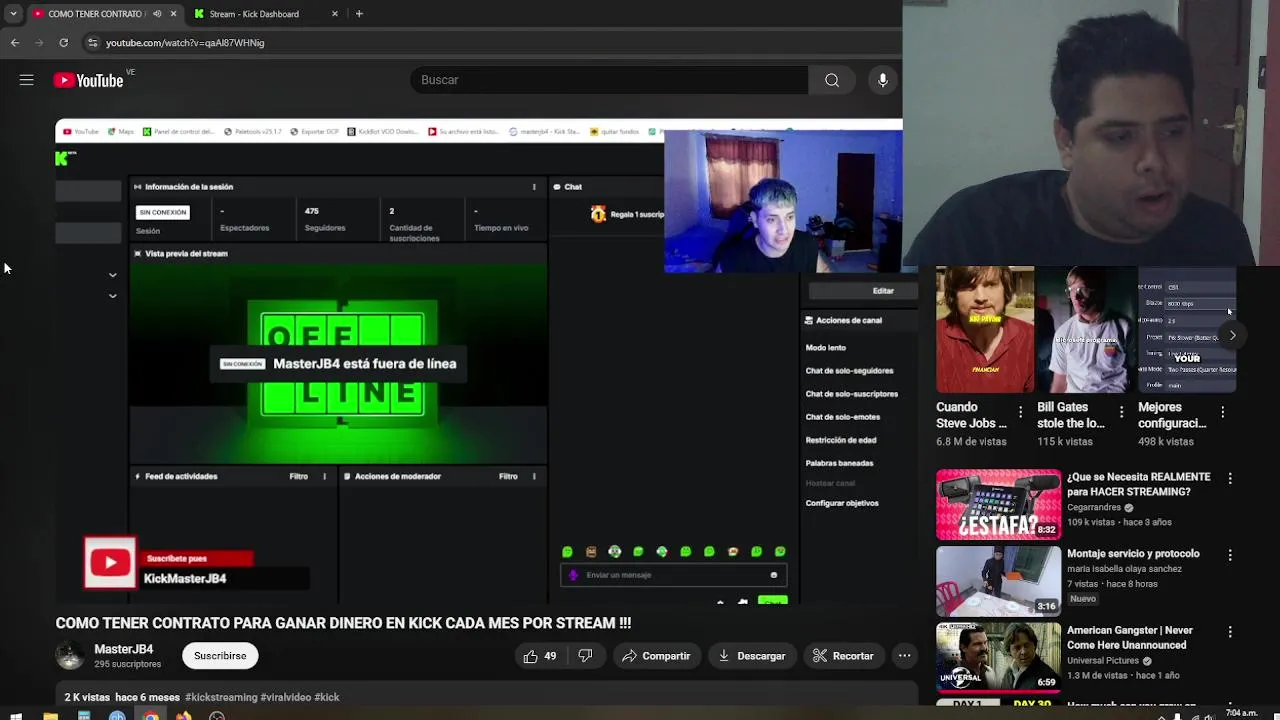Close the Stream - Kick Dashboard tab
Viewport: 1280px width, 720px height.
[x=335, y=14]
